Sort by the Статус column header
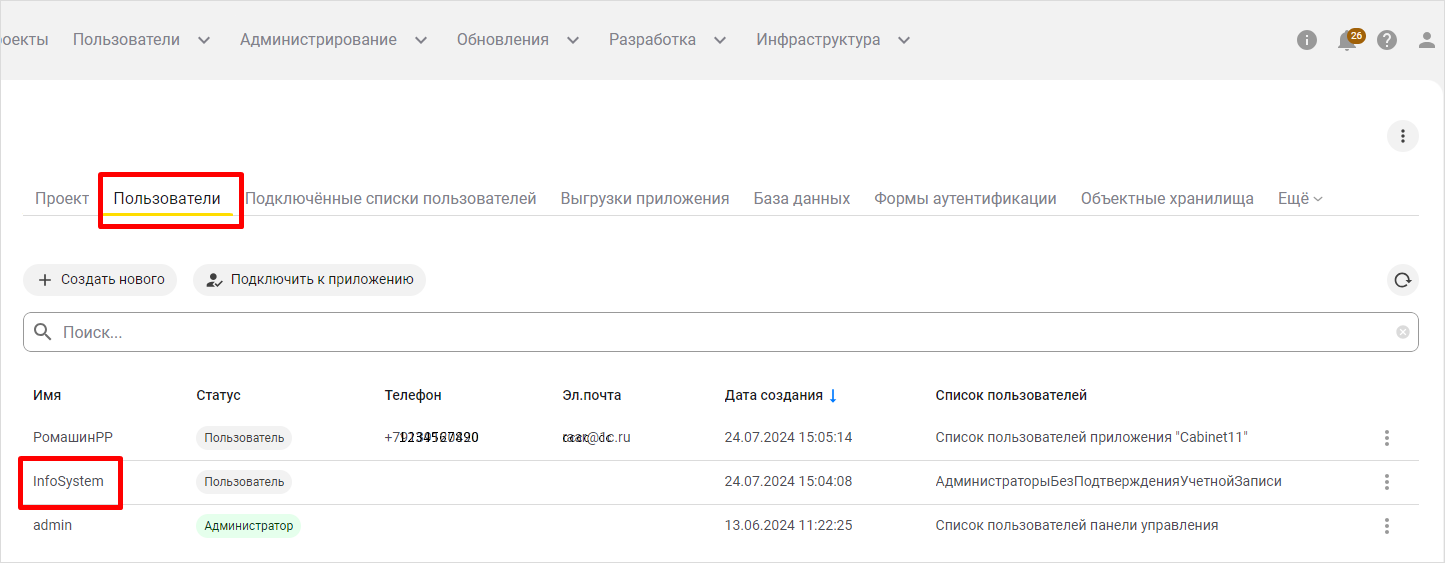 (218, 396)
